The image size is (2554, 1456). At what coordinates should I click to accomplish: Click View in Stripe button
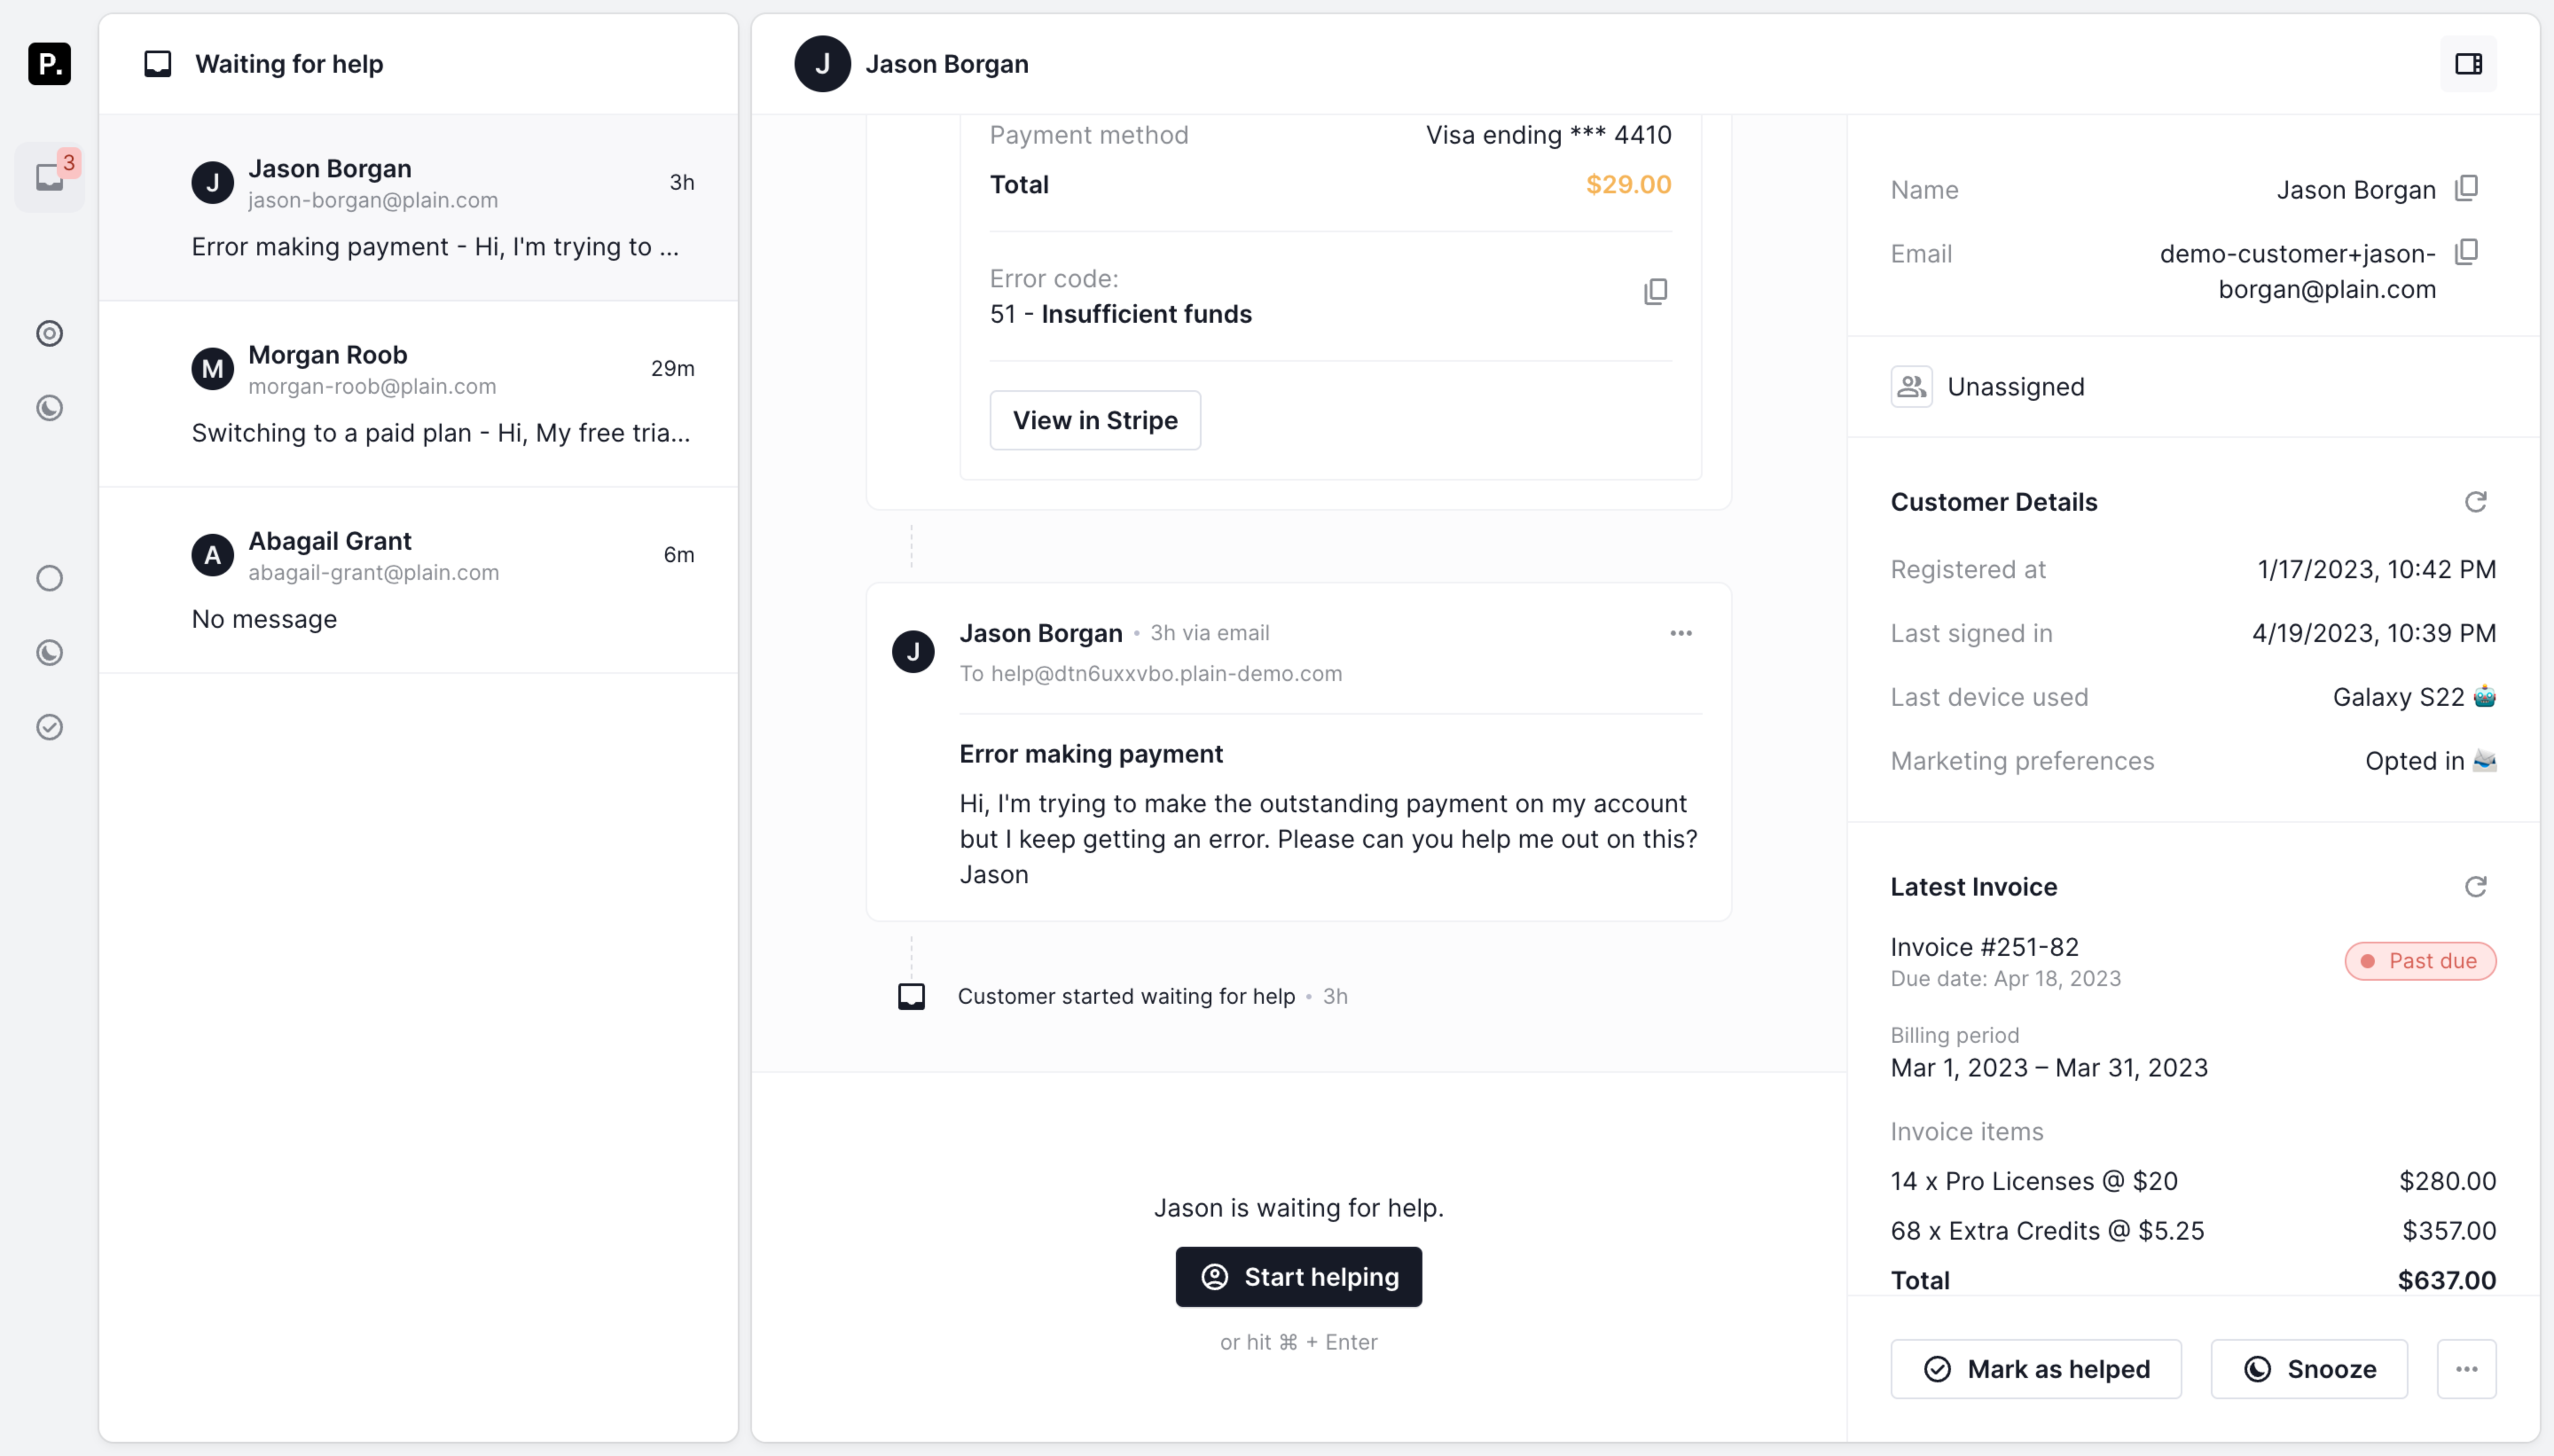click(x=1095, y=420)
